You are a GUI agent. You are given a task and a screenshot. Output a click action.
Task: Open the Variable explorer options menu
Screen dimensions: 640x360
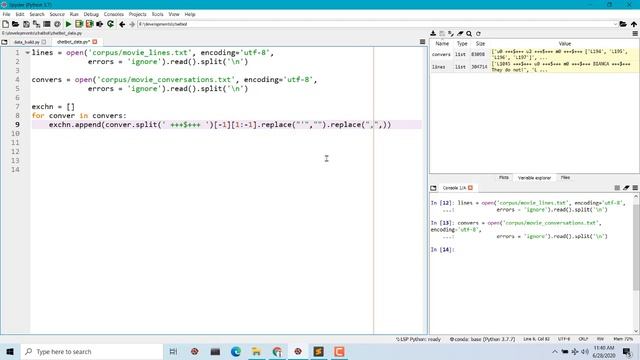[635, 33]
